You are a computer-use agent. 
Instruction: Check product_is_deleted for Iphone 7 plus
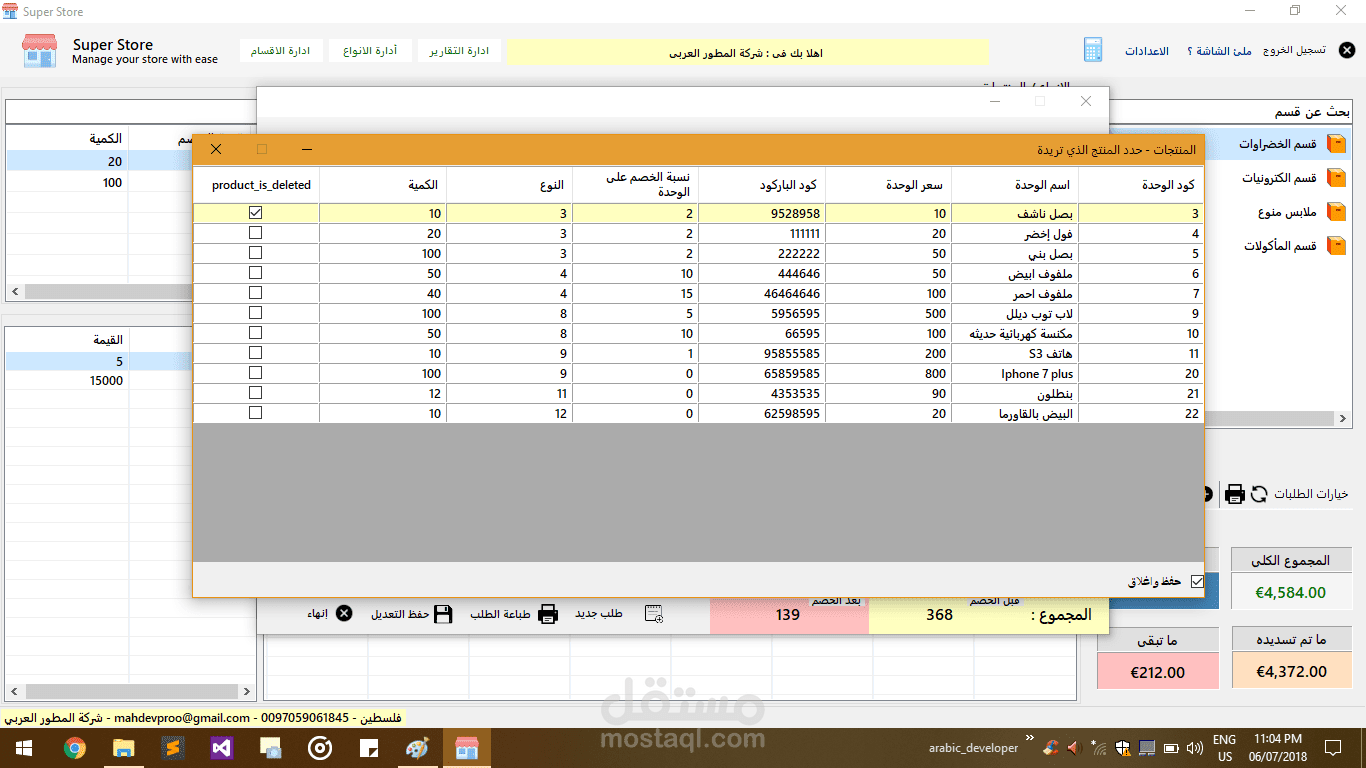(x=255, y=373)
